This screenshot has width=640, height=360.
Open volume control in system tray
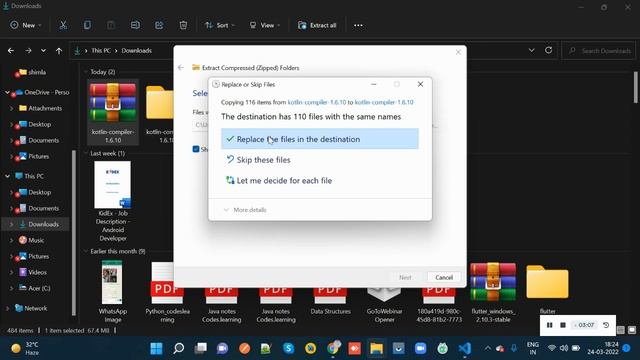click(564, 348)
